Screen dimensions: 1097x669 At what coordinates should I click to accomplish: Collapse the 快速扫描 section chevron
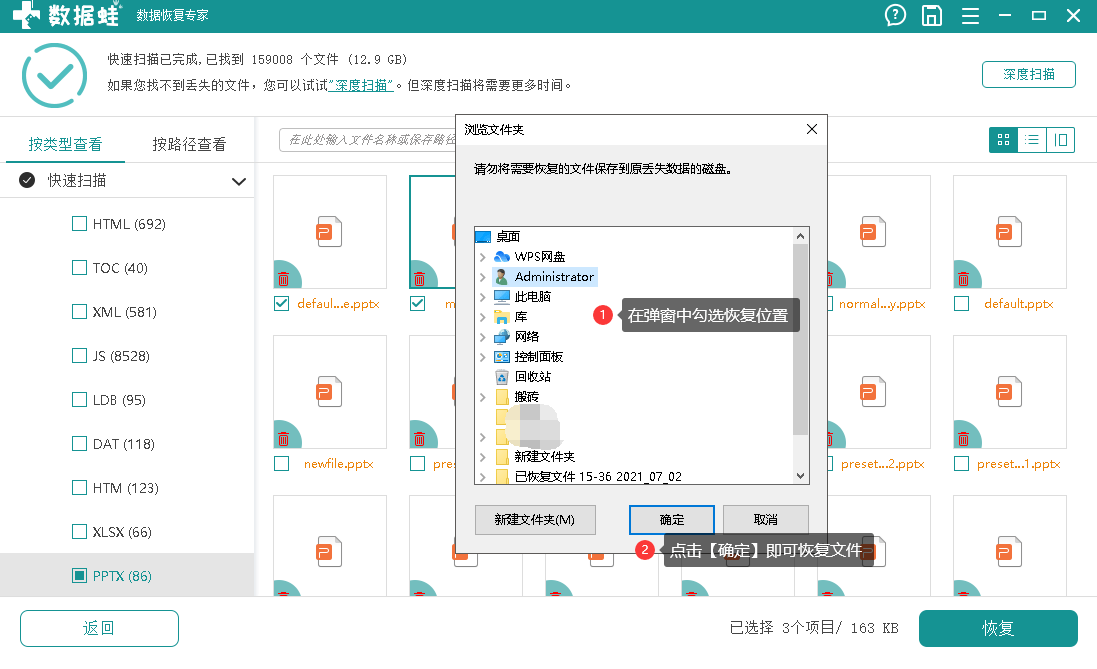click(x=239, y=181)
